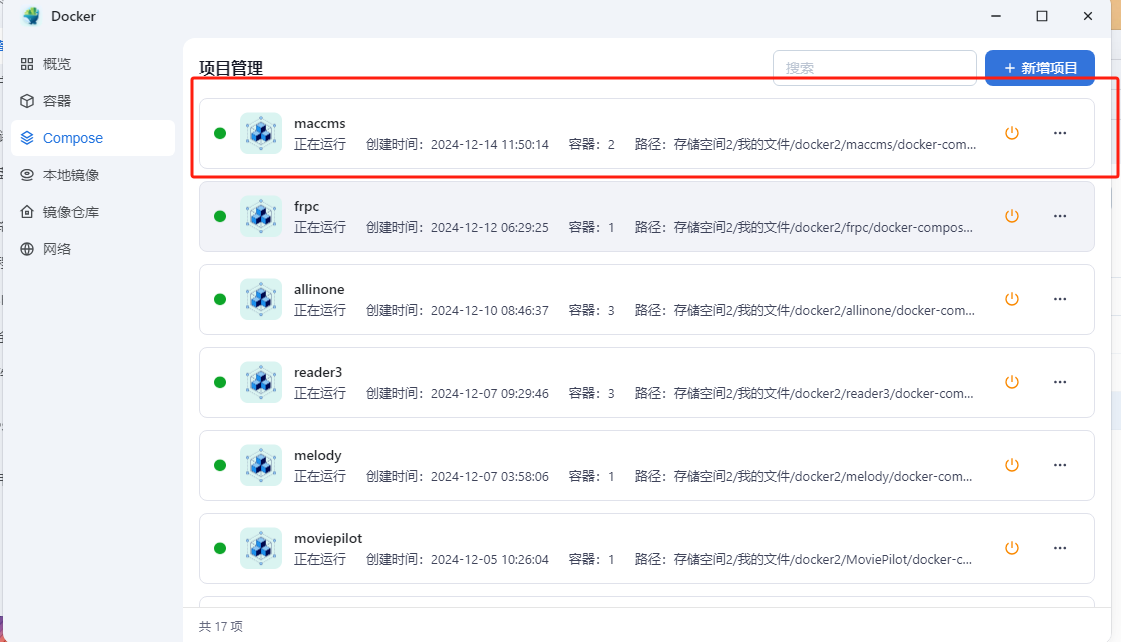Click creation time 2024-12-10 08:46:37
Viewport: 1121px width, 642px height.
pos(490,310)
